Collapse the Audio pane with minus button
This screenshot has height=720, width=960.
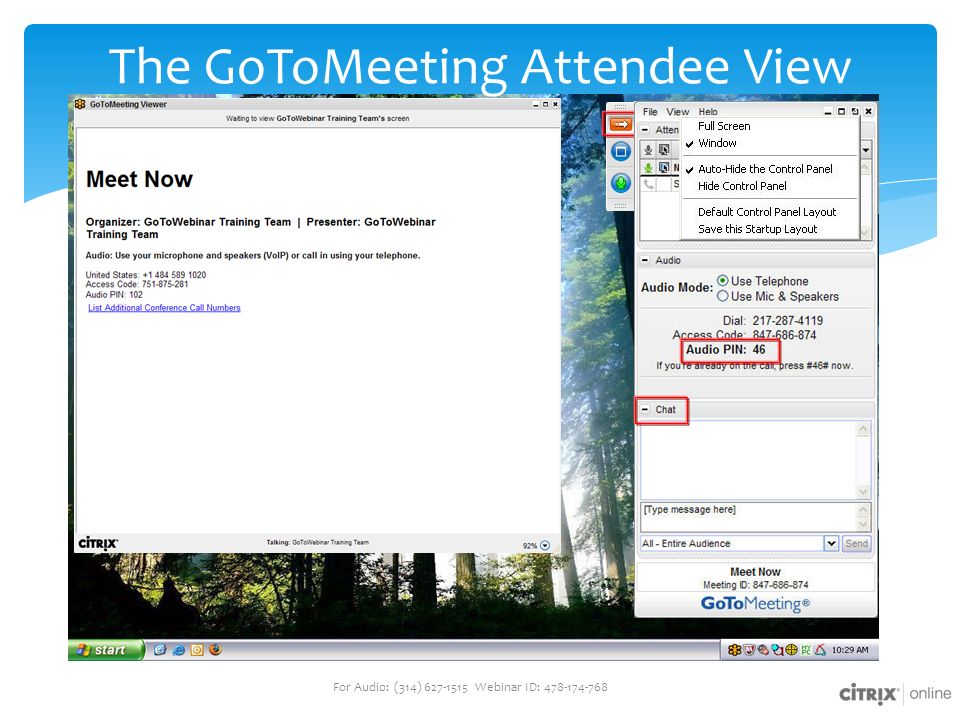(645, 260)
